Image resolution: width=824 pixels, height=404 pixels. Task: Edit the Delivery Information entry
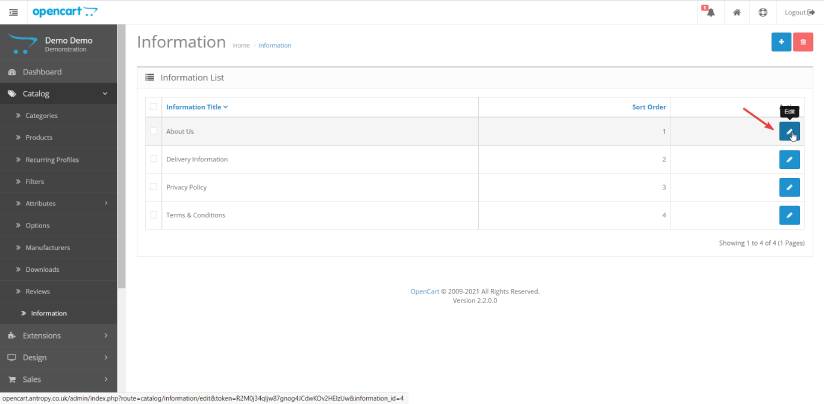click(x=789, y=159)
